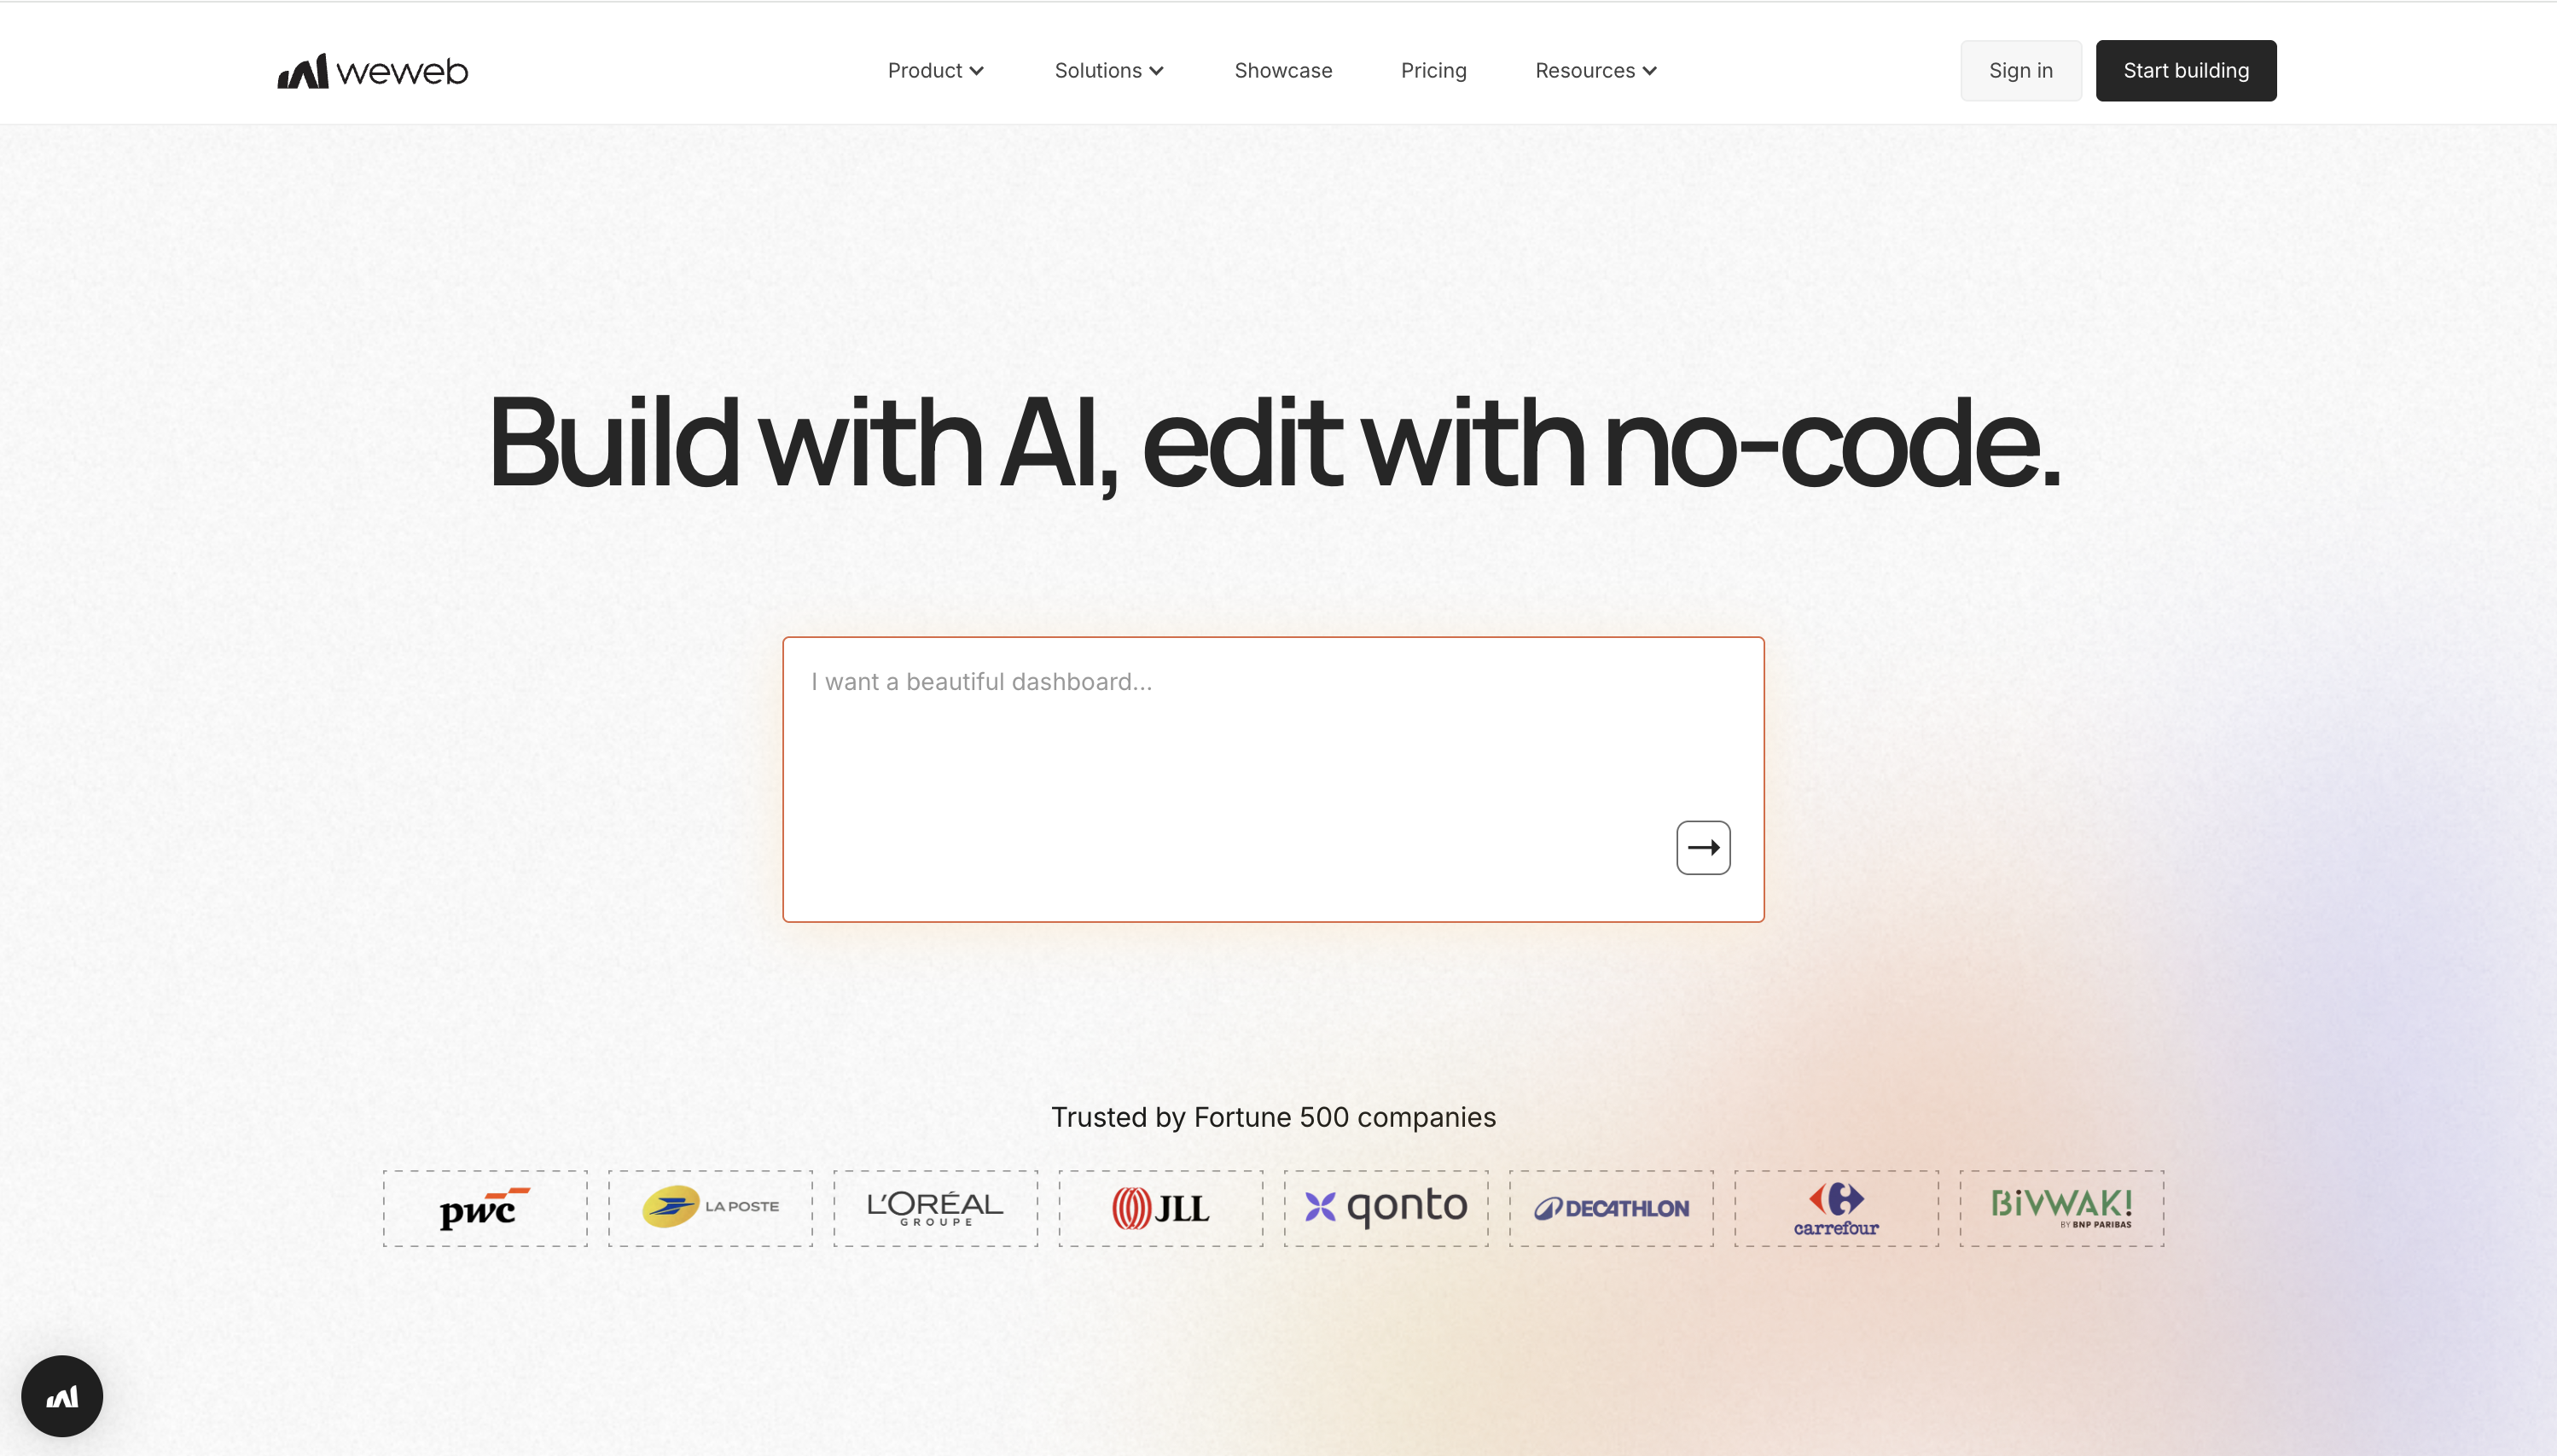Click the JLL logo
2557x1456 pixels.
tap(1160, 1208)
